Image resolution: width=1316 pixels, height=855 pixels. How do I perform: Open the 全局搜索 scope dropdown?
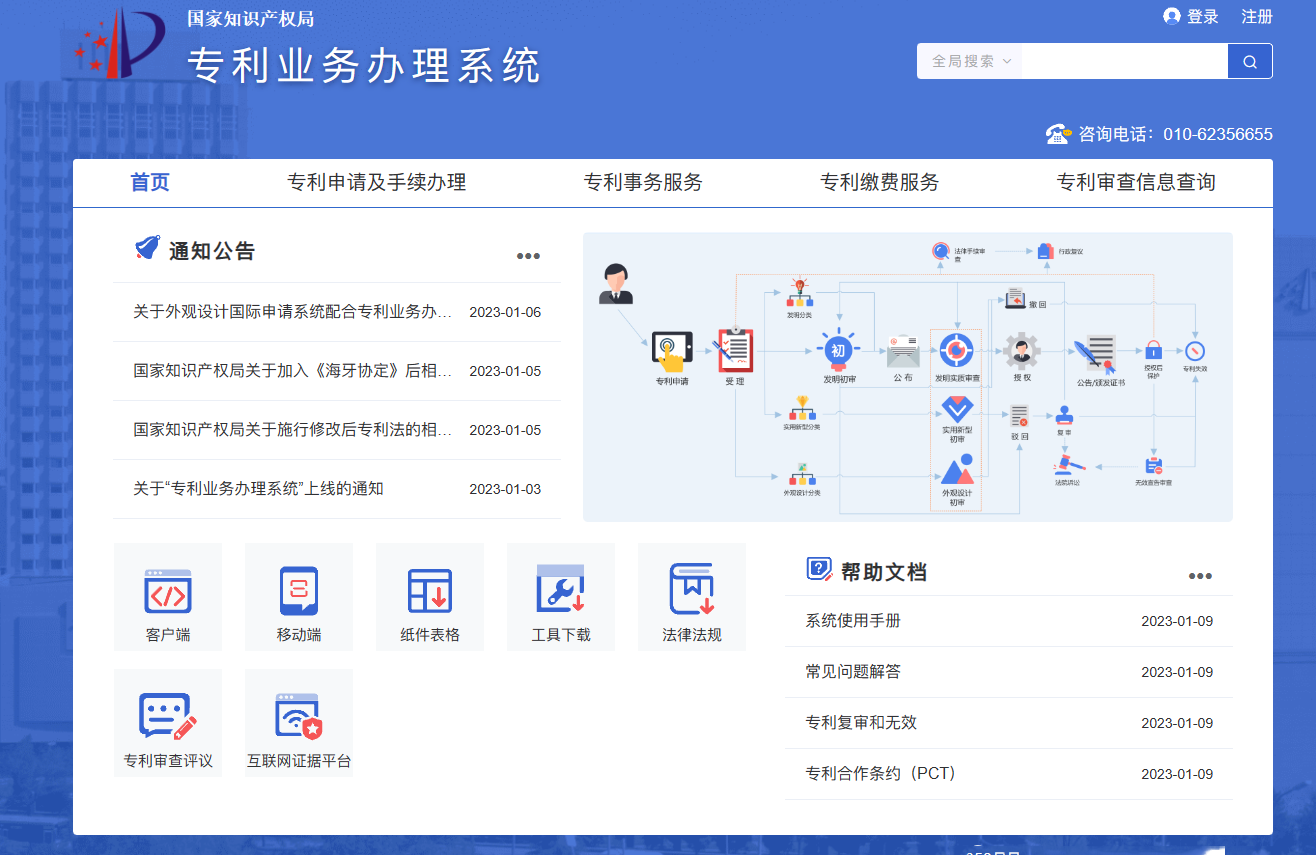[x=972, y=61]
